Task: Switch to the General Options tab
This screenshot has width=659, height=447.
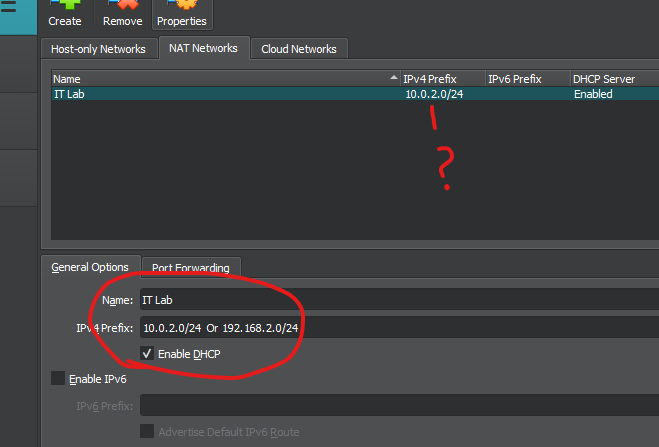Action: [90, 267]
